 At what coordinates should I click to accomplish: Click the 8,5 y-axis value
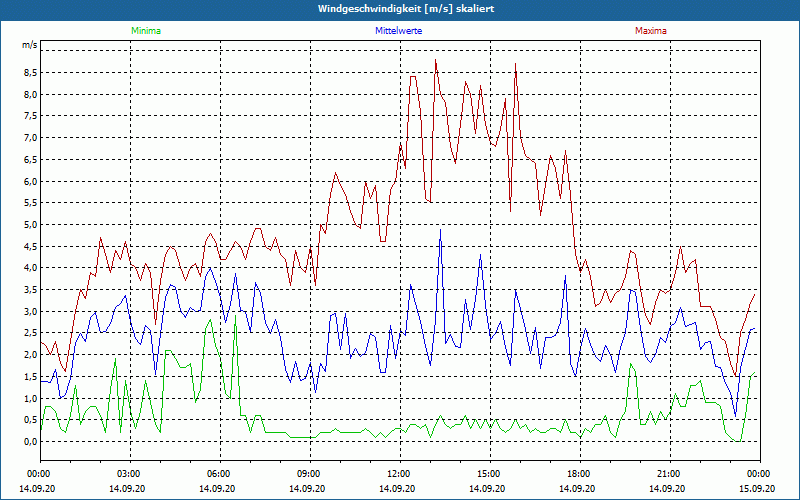pos(30,73)
